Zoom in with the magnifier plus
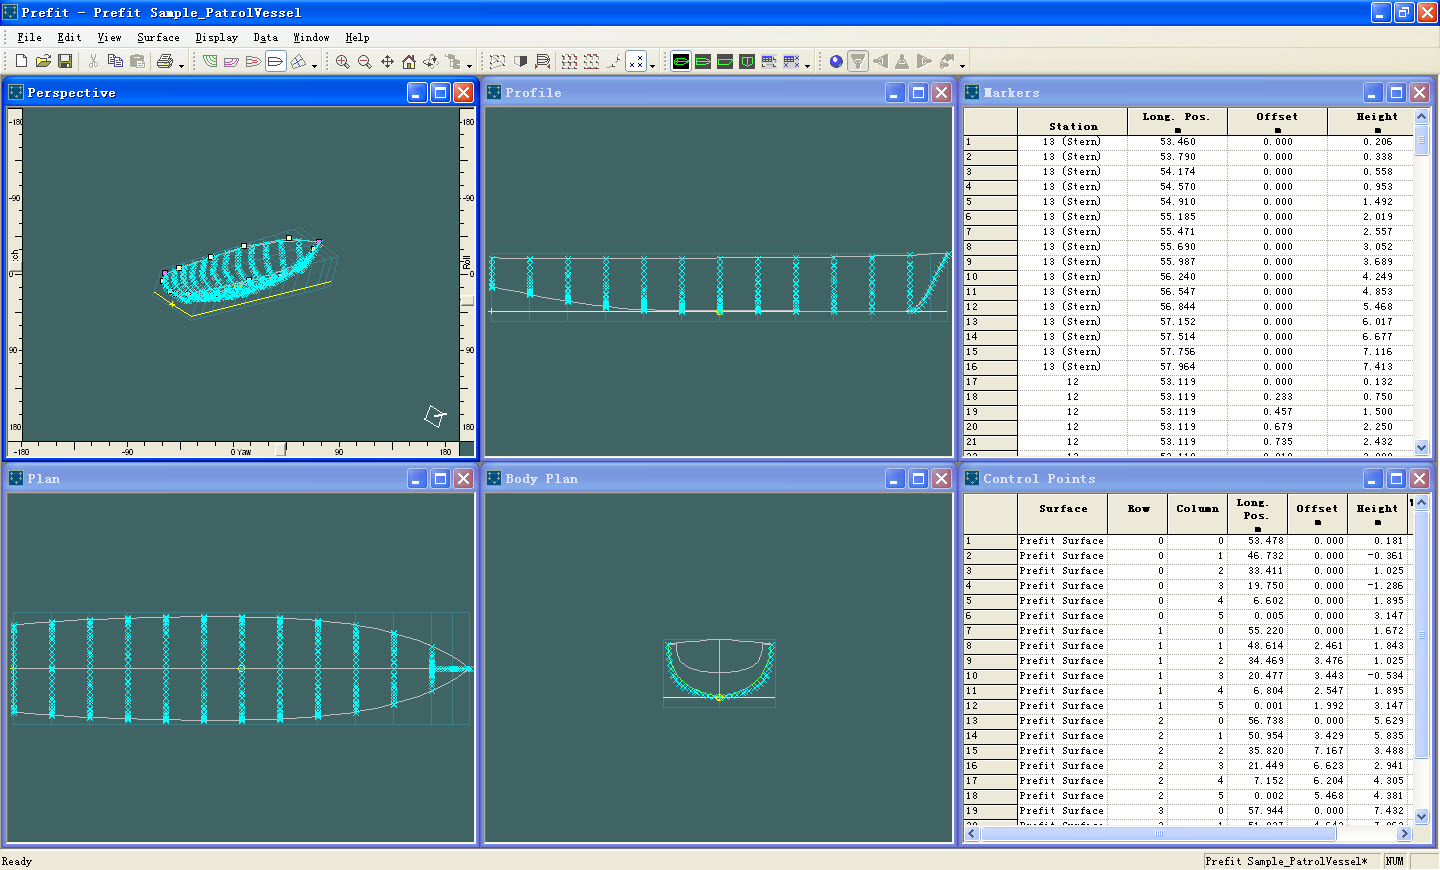1440x870 pixels. (x=343, y=61)
